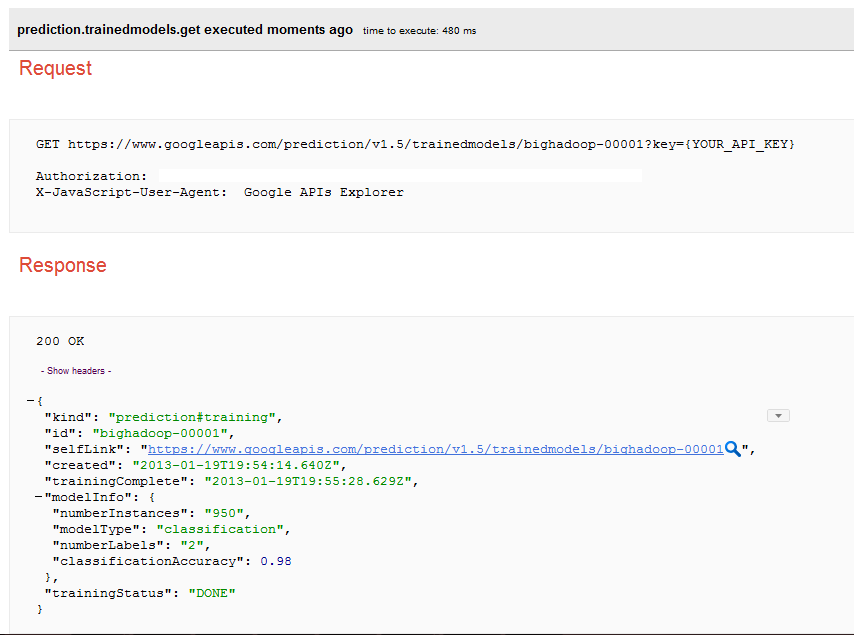Click the red Request section heading
This screenshot has height=635, width=854.
[55, 68]
